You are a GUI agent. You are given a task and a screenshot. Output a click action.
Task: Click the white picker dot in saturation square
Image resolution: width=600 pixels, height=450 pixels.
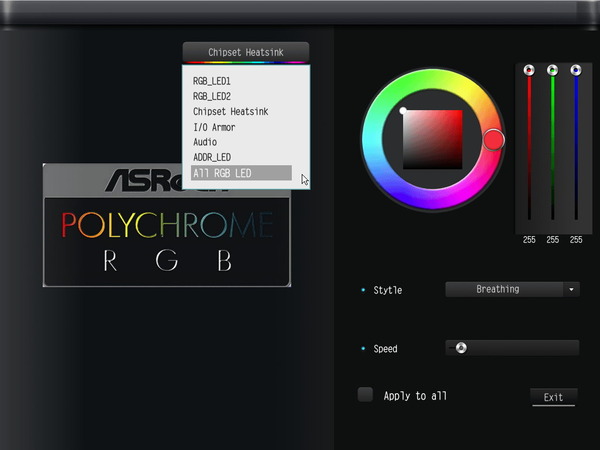pos(404,111)
